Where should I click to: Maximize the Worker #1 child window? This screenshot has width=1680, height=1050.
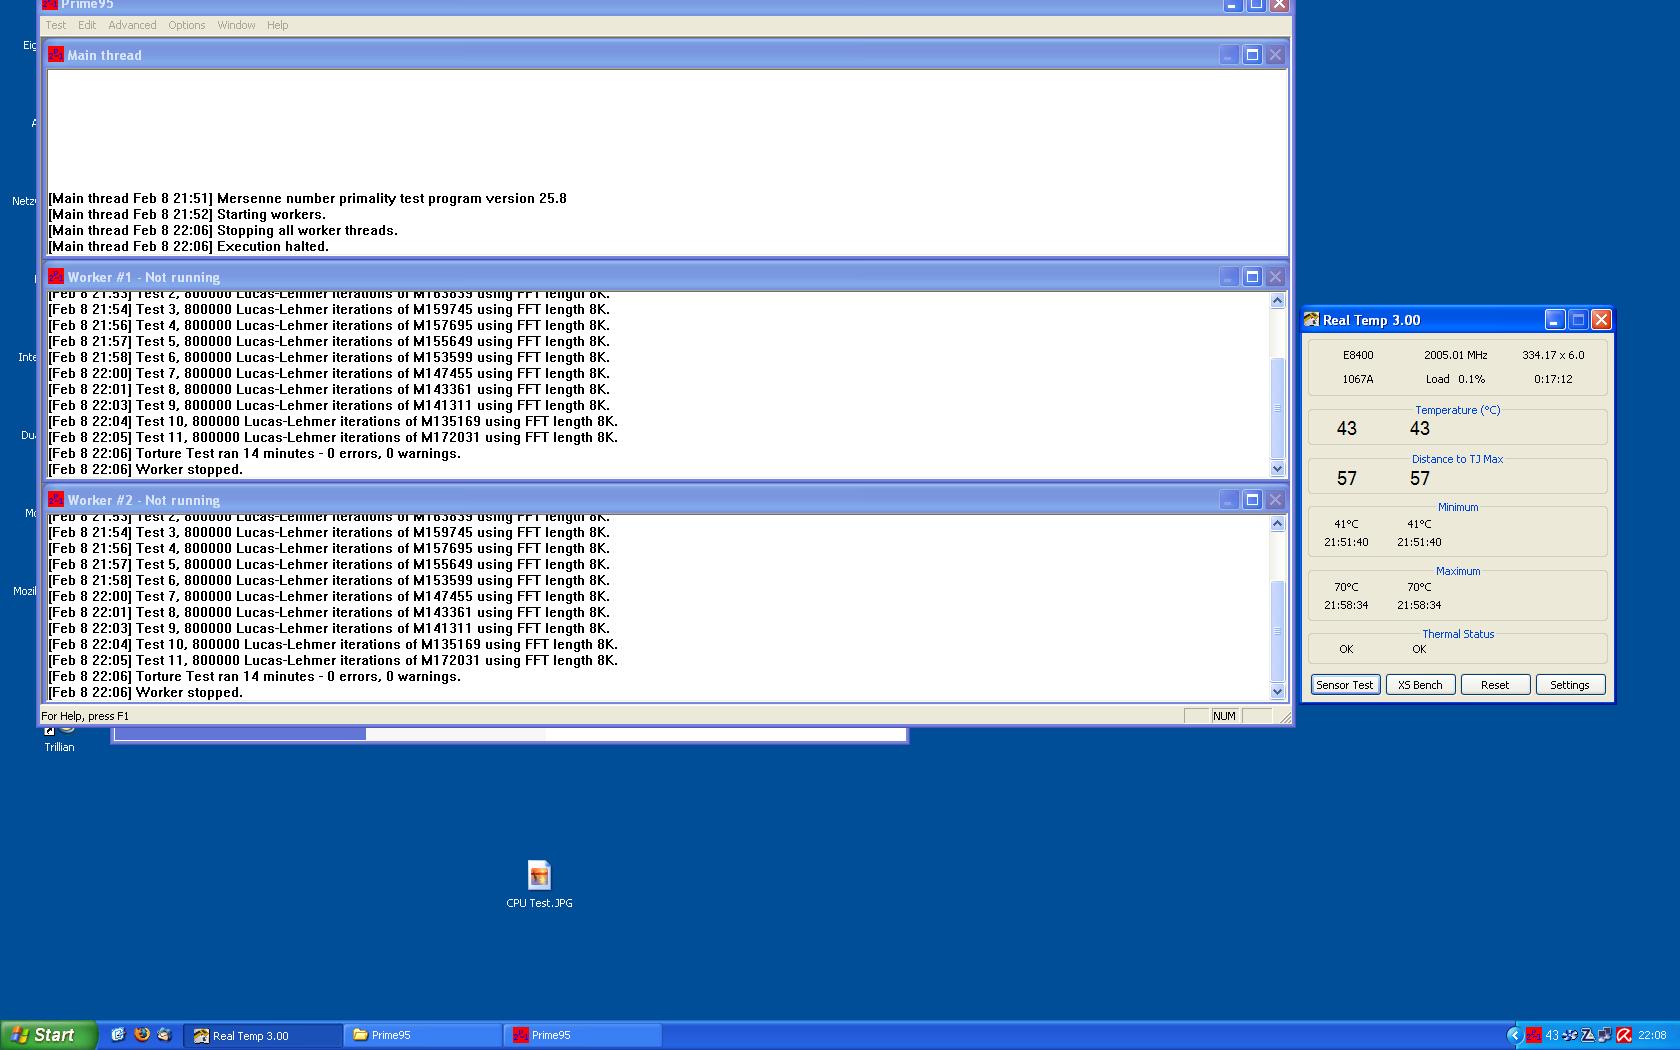click(1252, 277)
